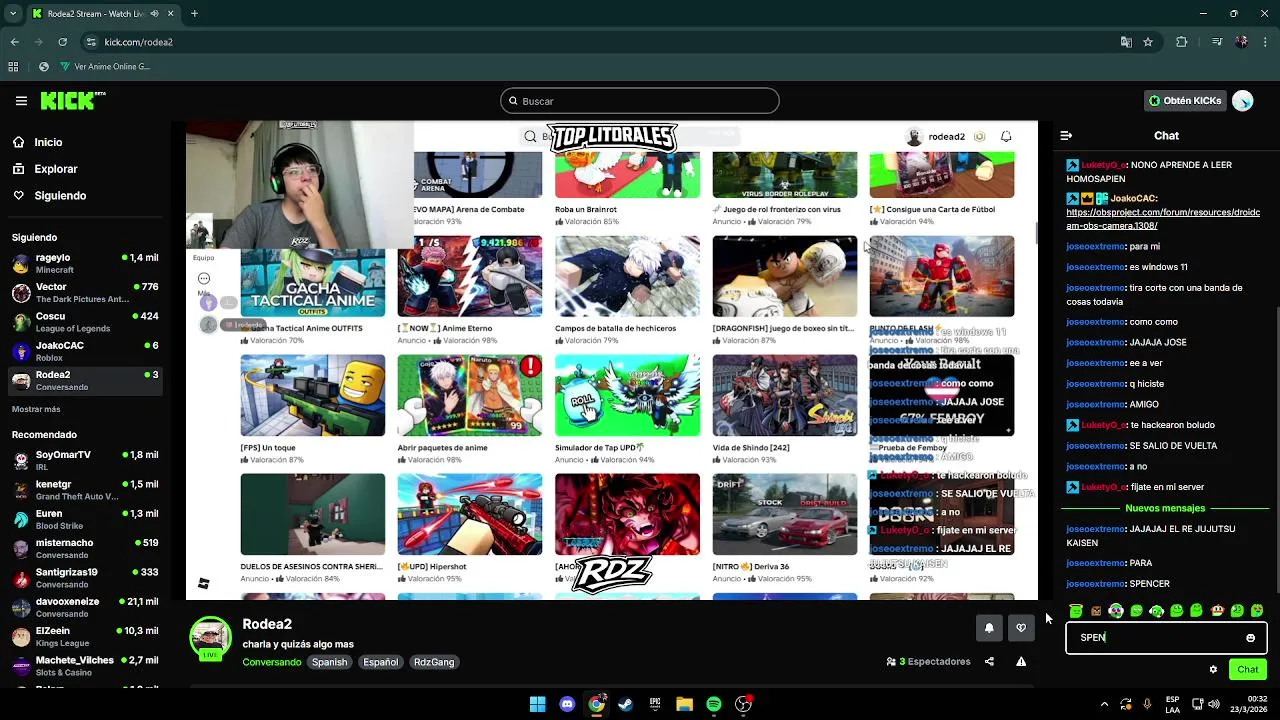Viewport: 1280px width, 720px height.
Task: Expand system tray hidden icons chevron
Action: point(1105,704)
